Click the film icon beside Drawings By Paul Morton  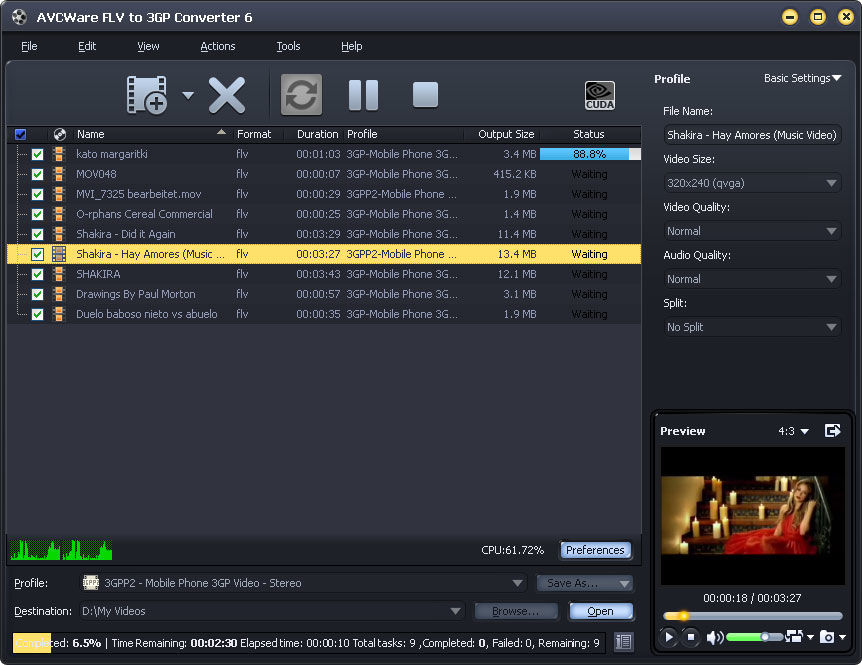click(x=59, y=294)
